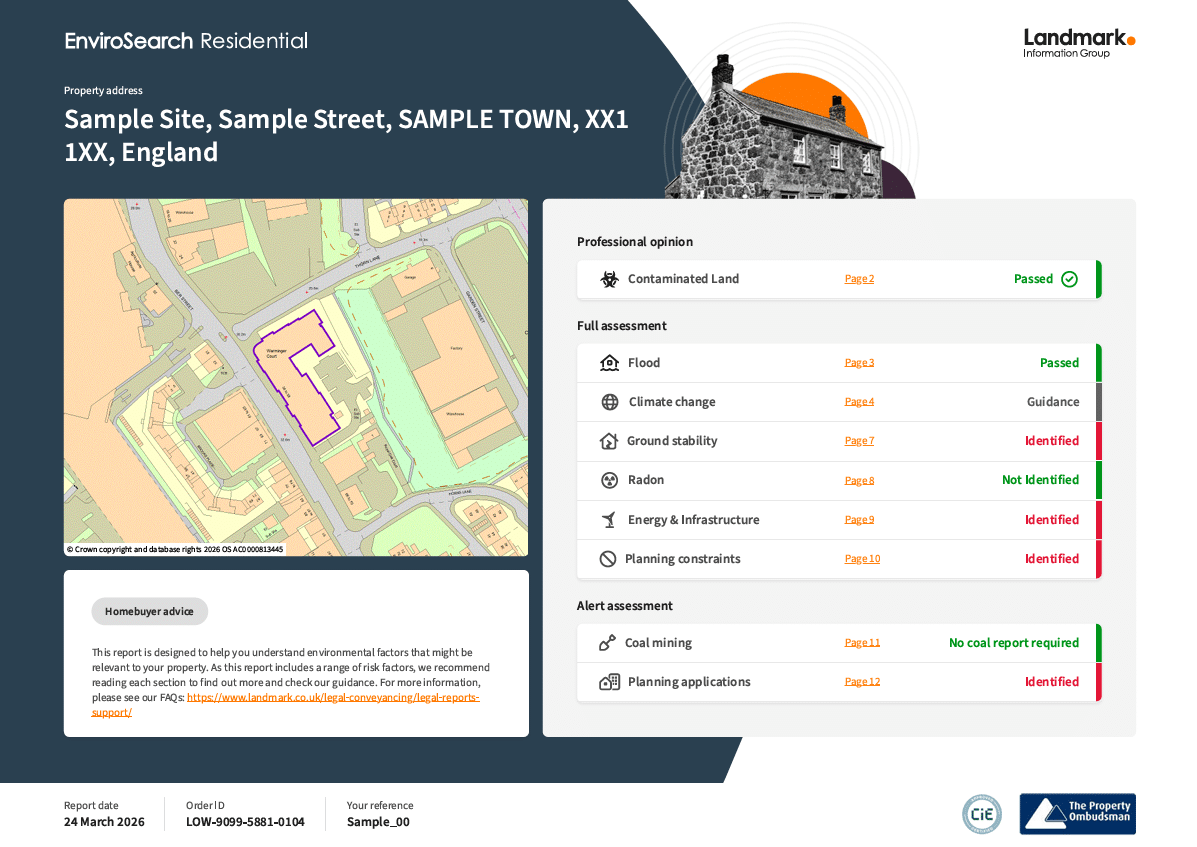Viewport: 1197px width, 847px height.
Task: Click the Contaminated Land biohazard icon
Action: (609, 279)
